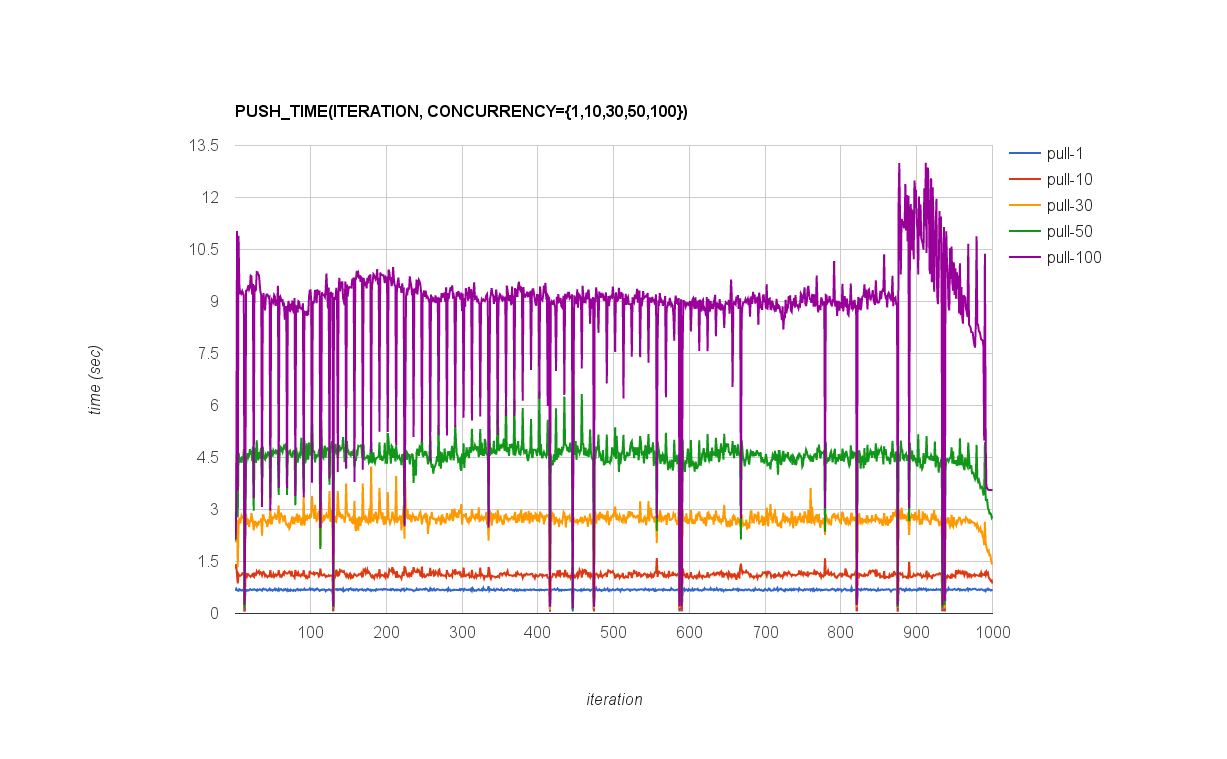Click the red line swatch in legend
Screen dimensions: 1227x759
1023,180
